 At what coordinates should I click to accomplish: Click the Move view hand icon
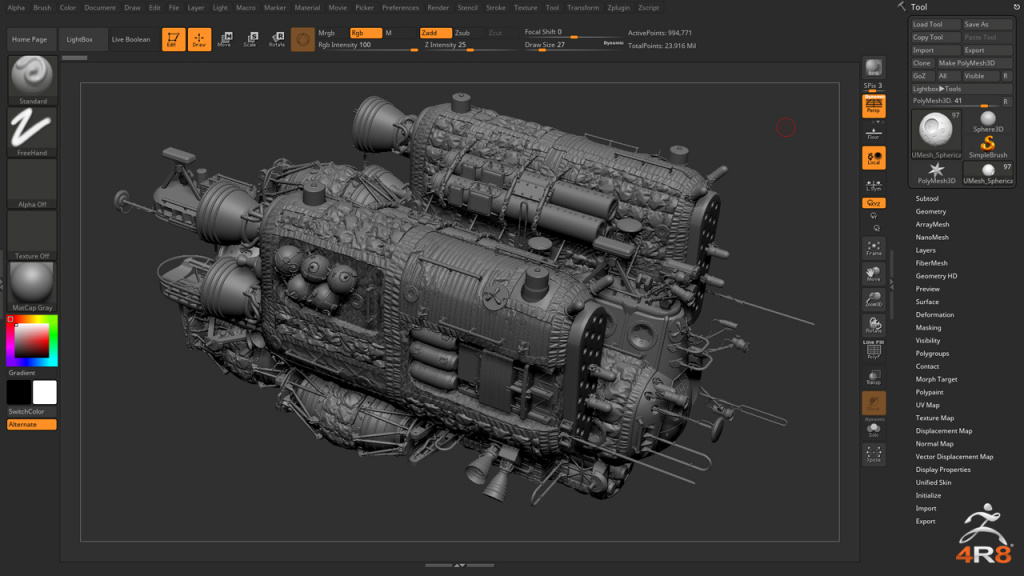pyautogui.click(x=873, y=274)
